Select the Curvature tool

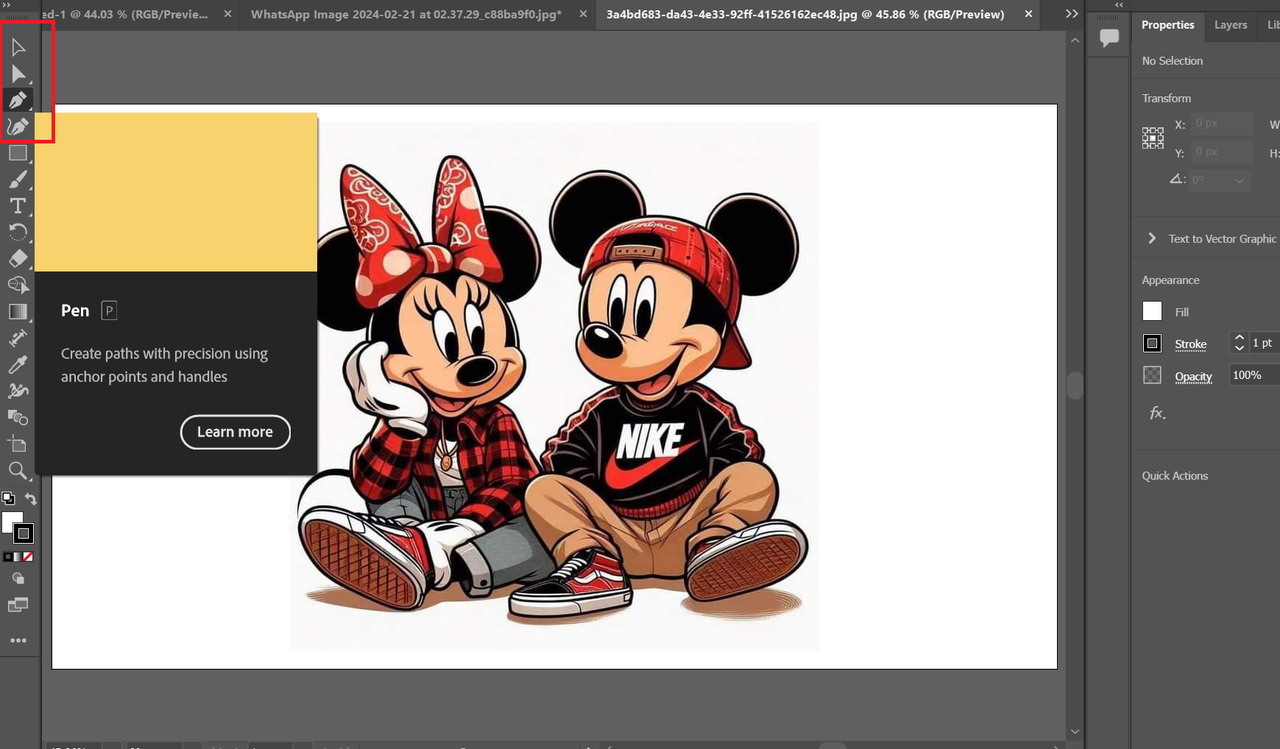tap(18, 126)
